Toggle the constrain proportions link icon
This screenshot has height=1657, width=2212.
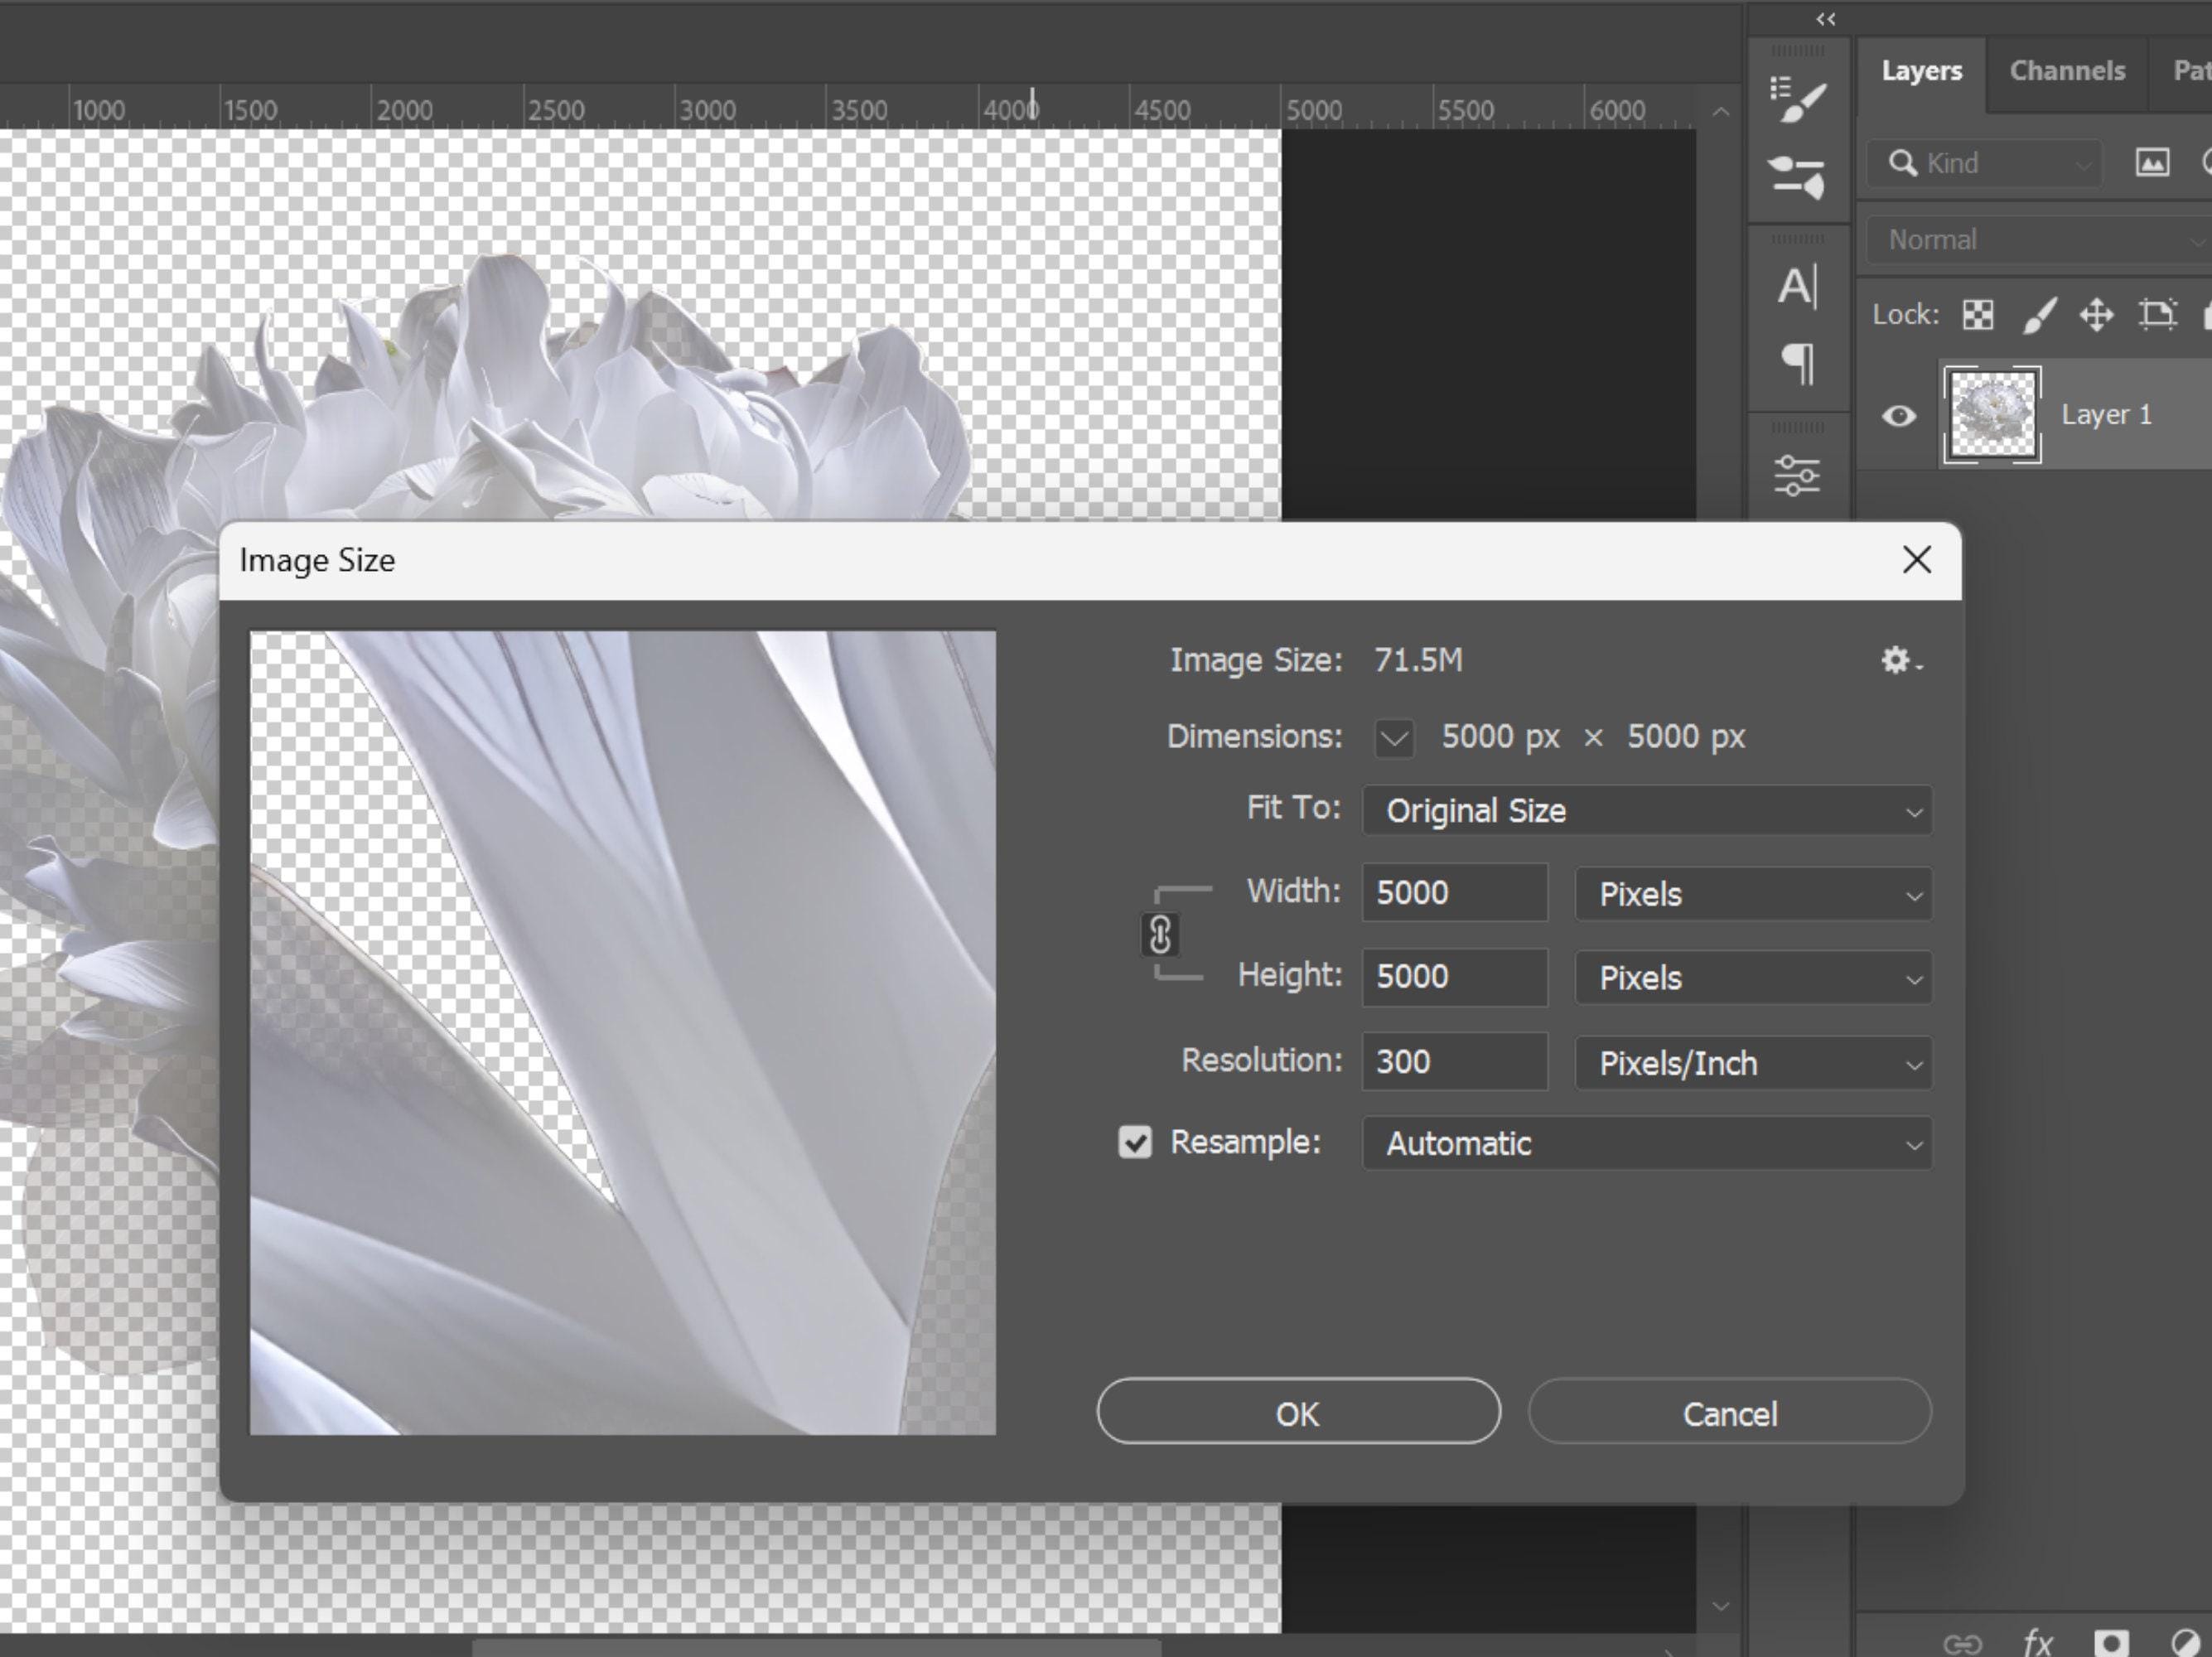pos(1160,935)
